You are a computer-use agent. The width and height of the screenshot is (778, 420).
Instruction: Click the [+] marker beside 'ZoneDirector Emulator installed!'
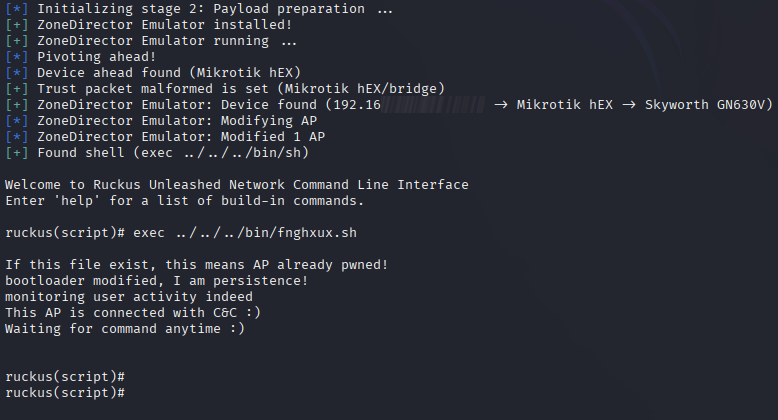[17, 25]
